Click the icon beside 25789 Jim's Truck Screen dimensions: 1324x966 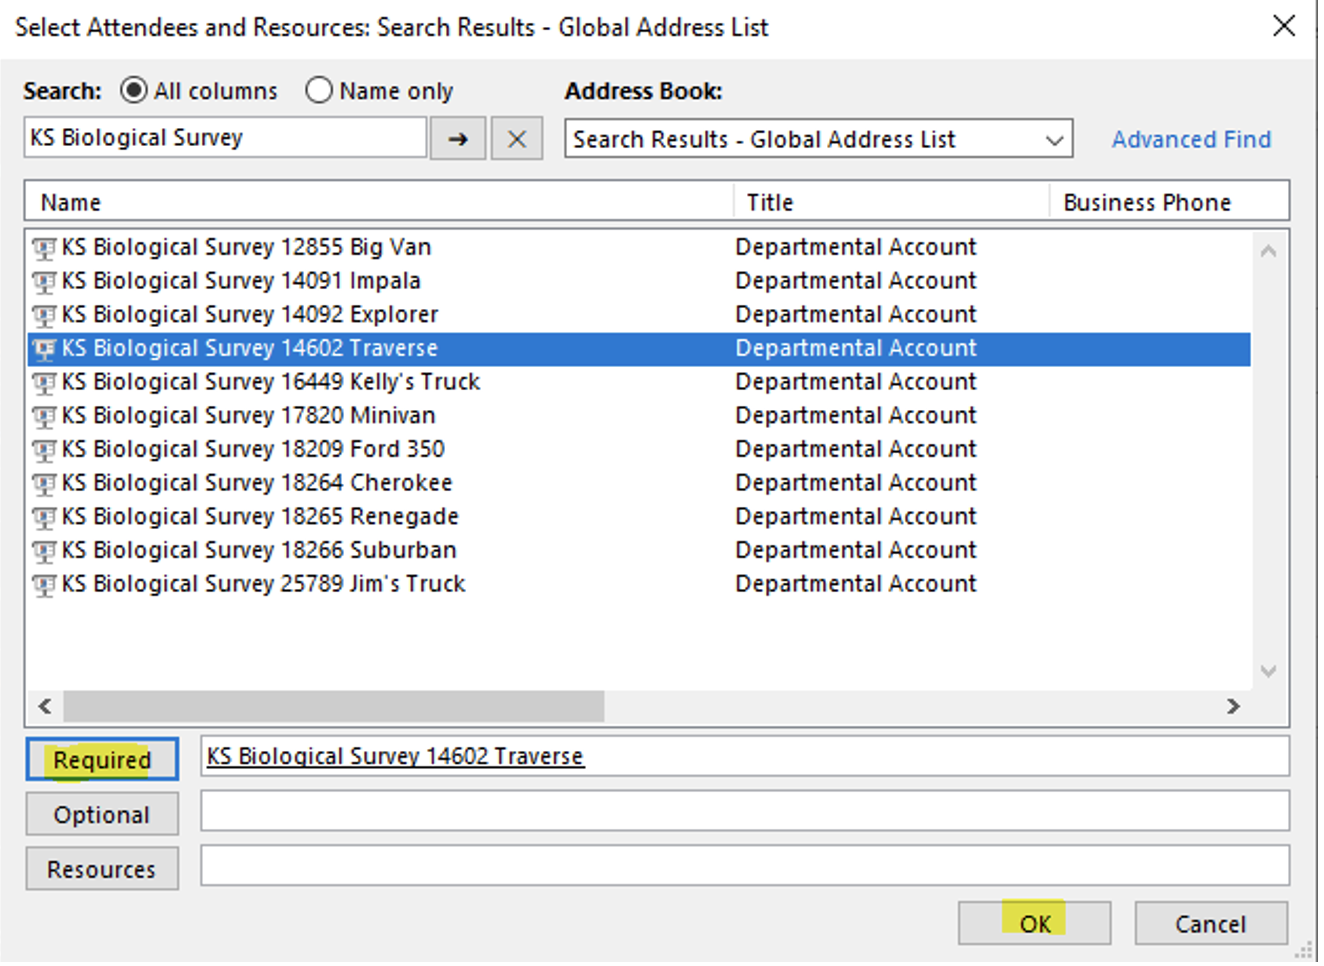click(44, 585)
